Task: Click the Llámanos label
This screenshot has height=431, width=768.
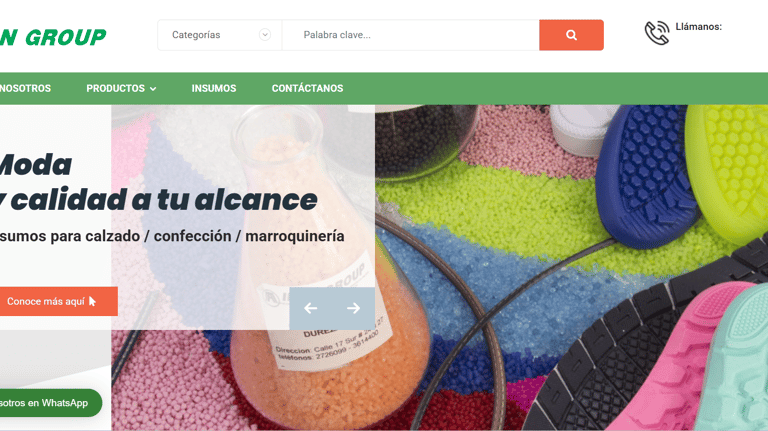Action: pyautogui.click(x=698, y=27)
